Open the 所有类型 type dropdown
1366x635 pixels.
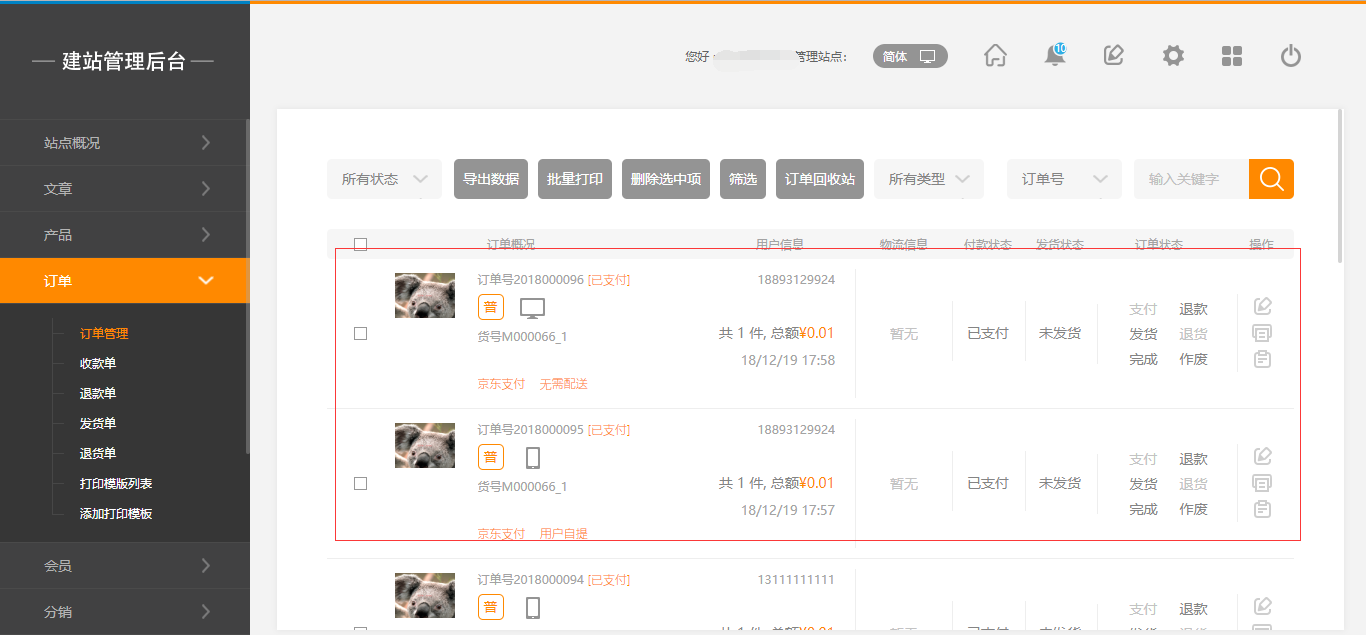929,179
